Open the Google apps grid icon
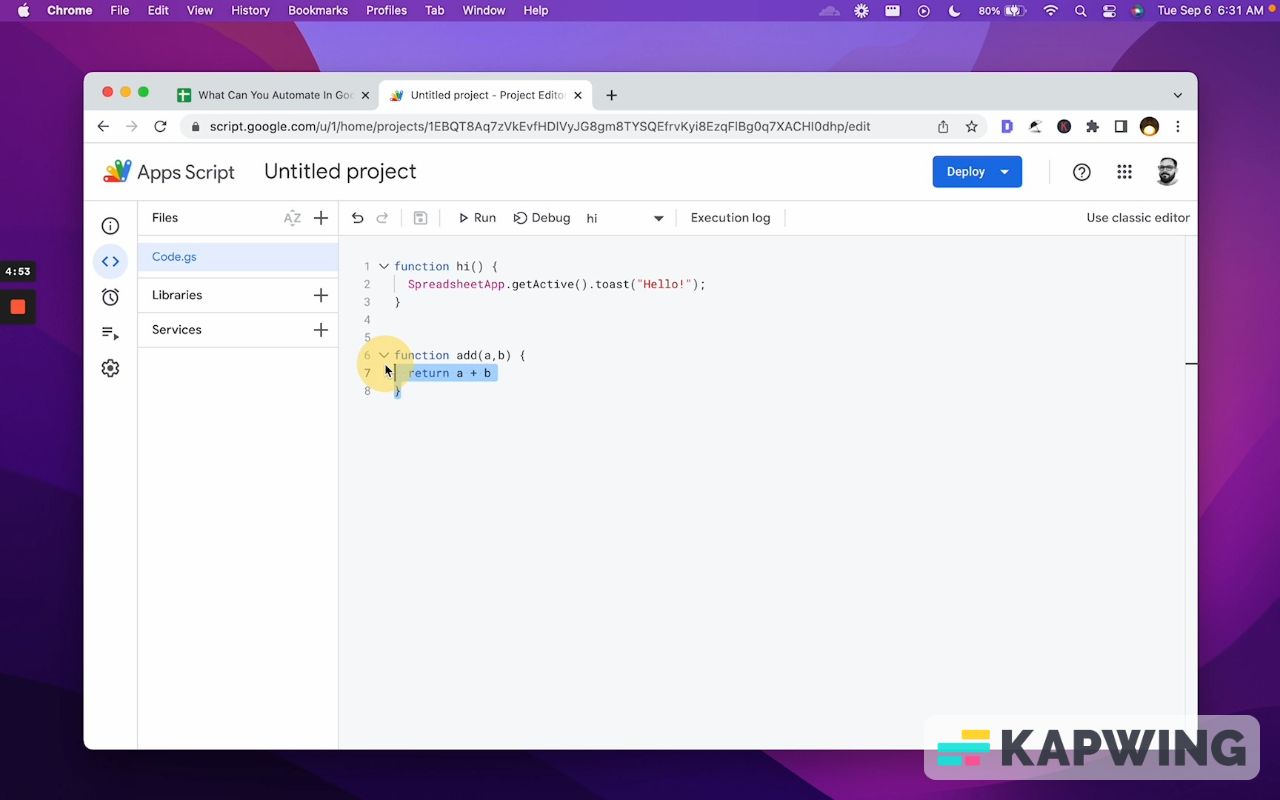1280x800 pixels. [x=1124, y=172]
